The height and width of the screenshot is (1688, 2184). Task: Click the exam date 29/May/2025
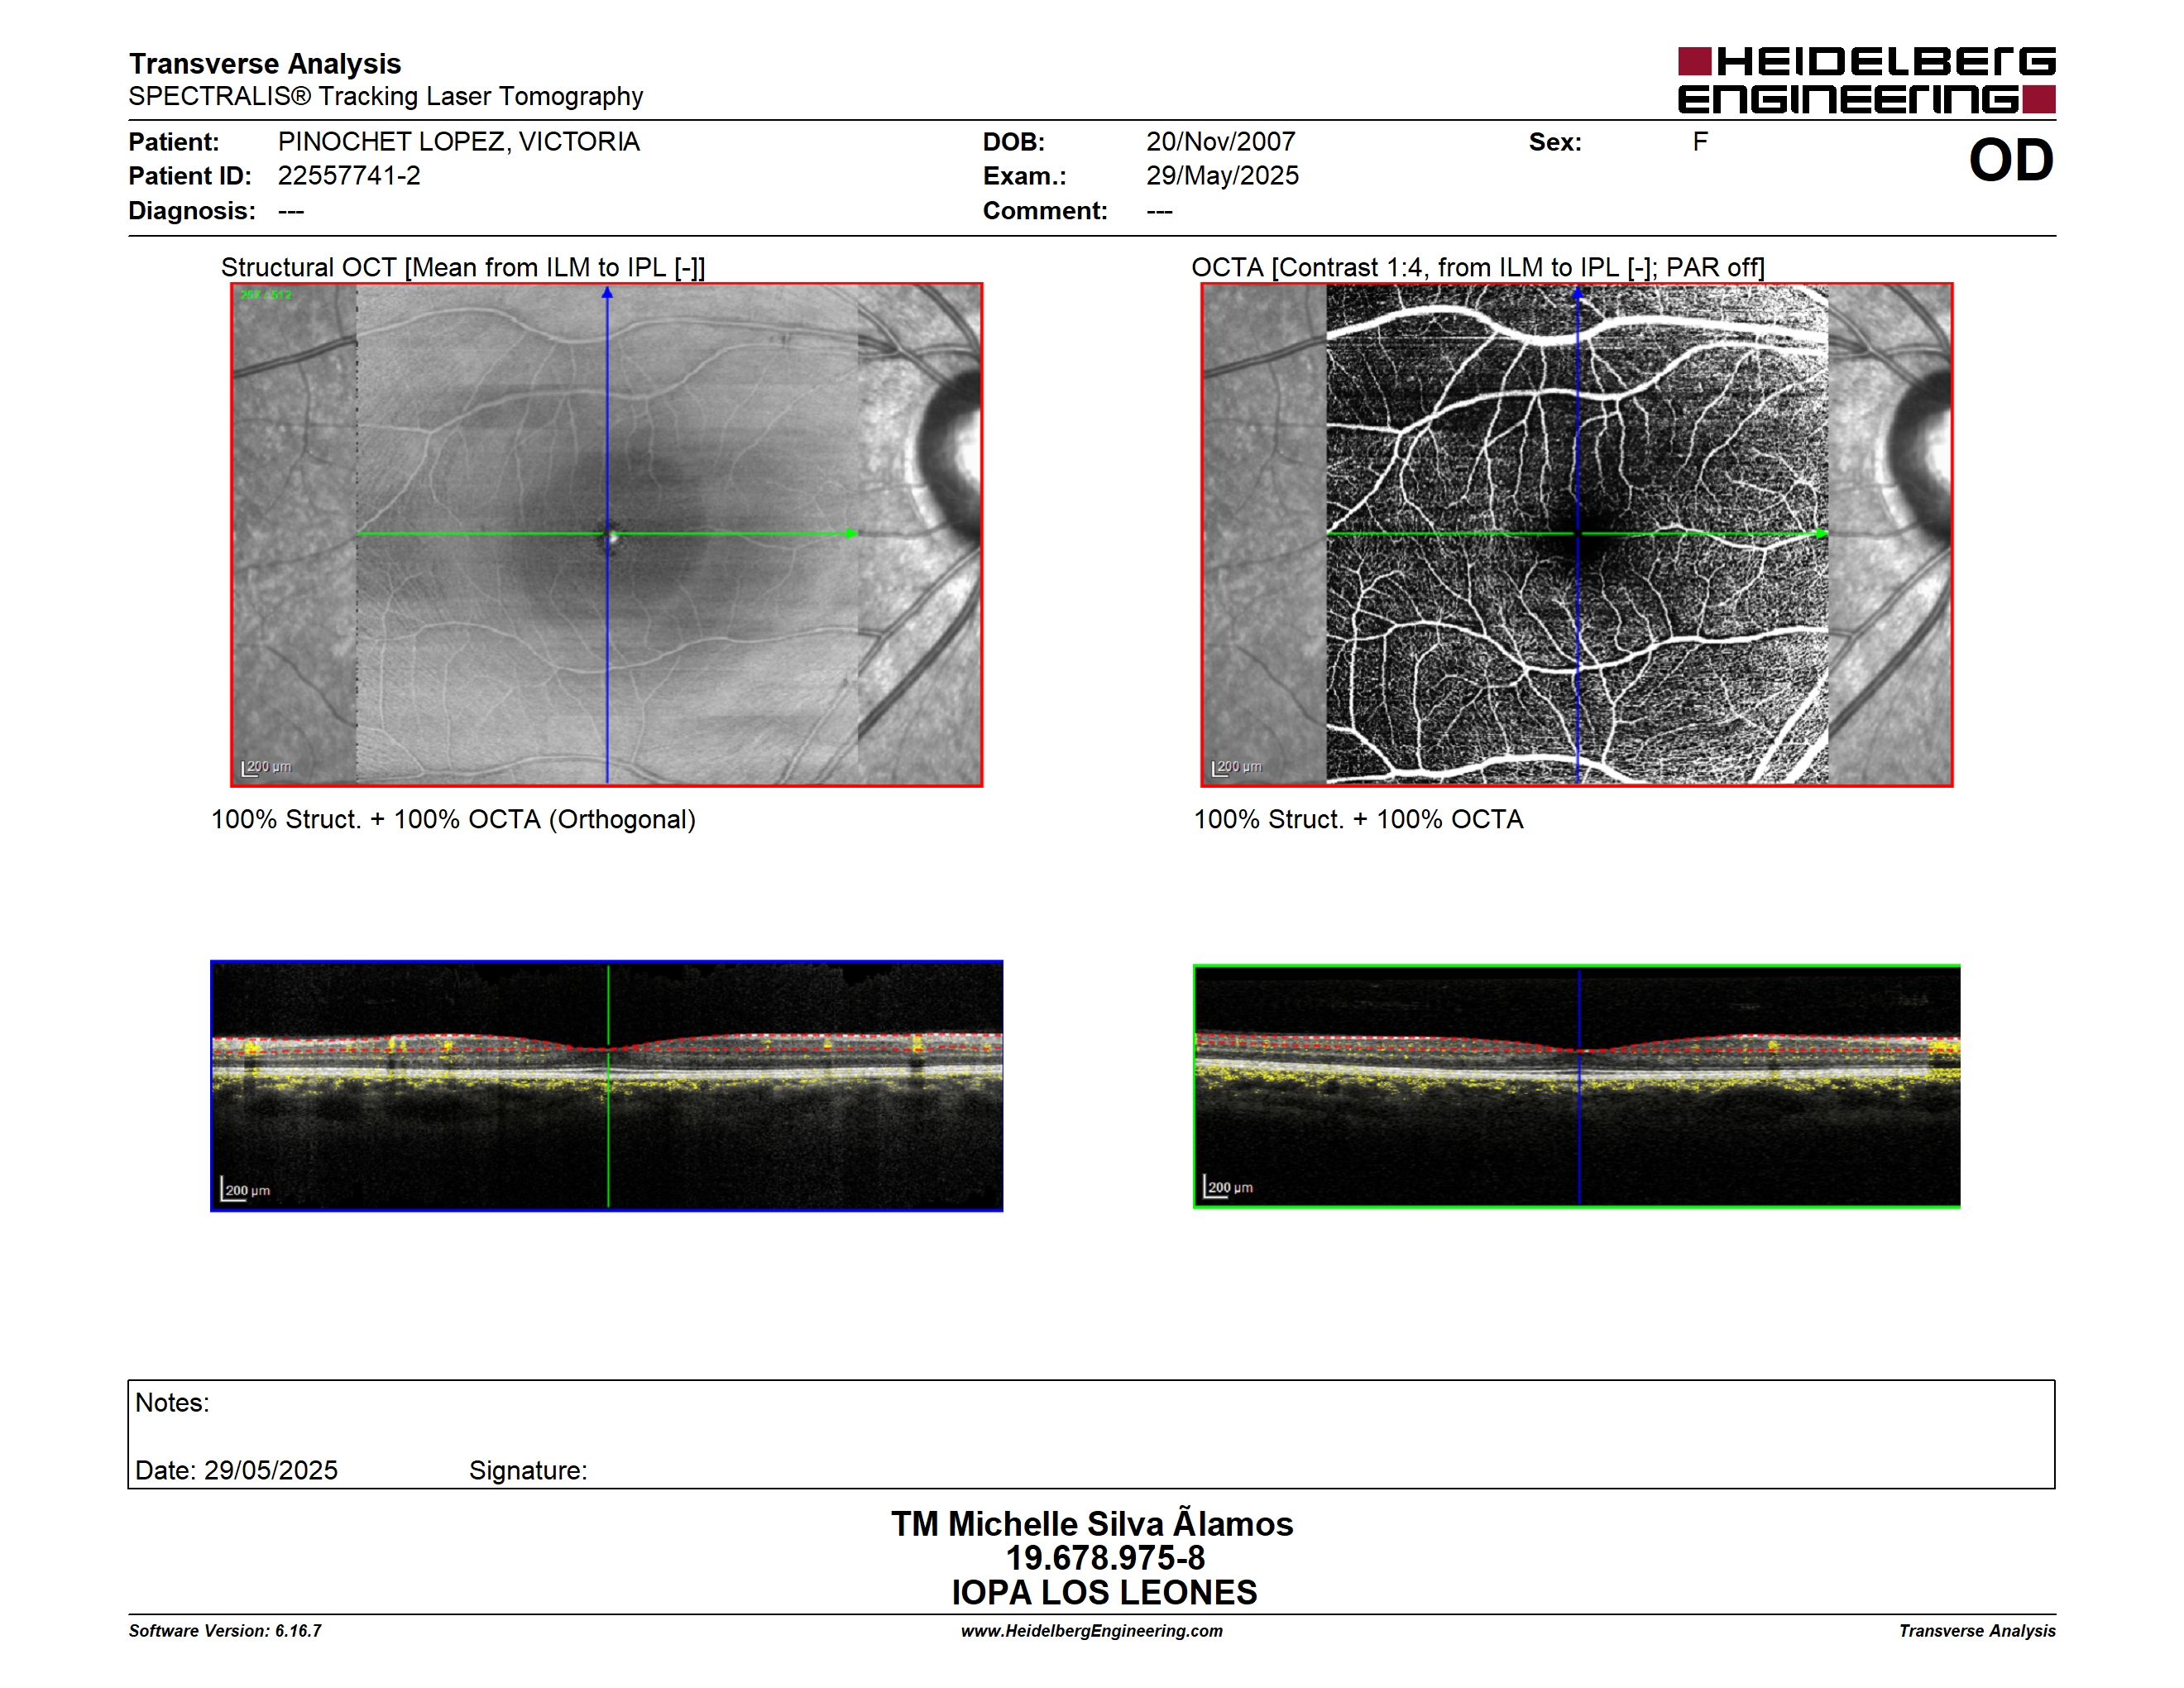coord(1222,176)
